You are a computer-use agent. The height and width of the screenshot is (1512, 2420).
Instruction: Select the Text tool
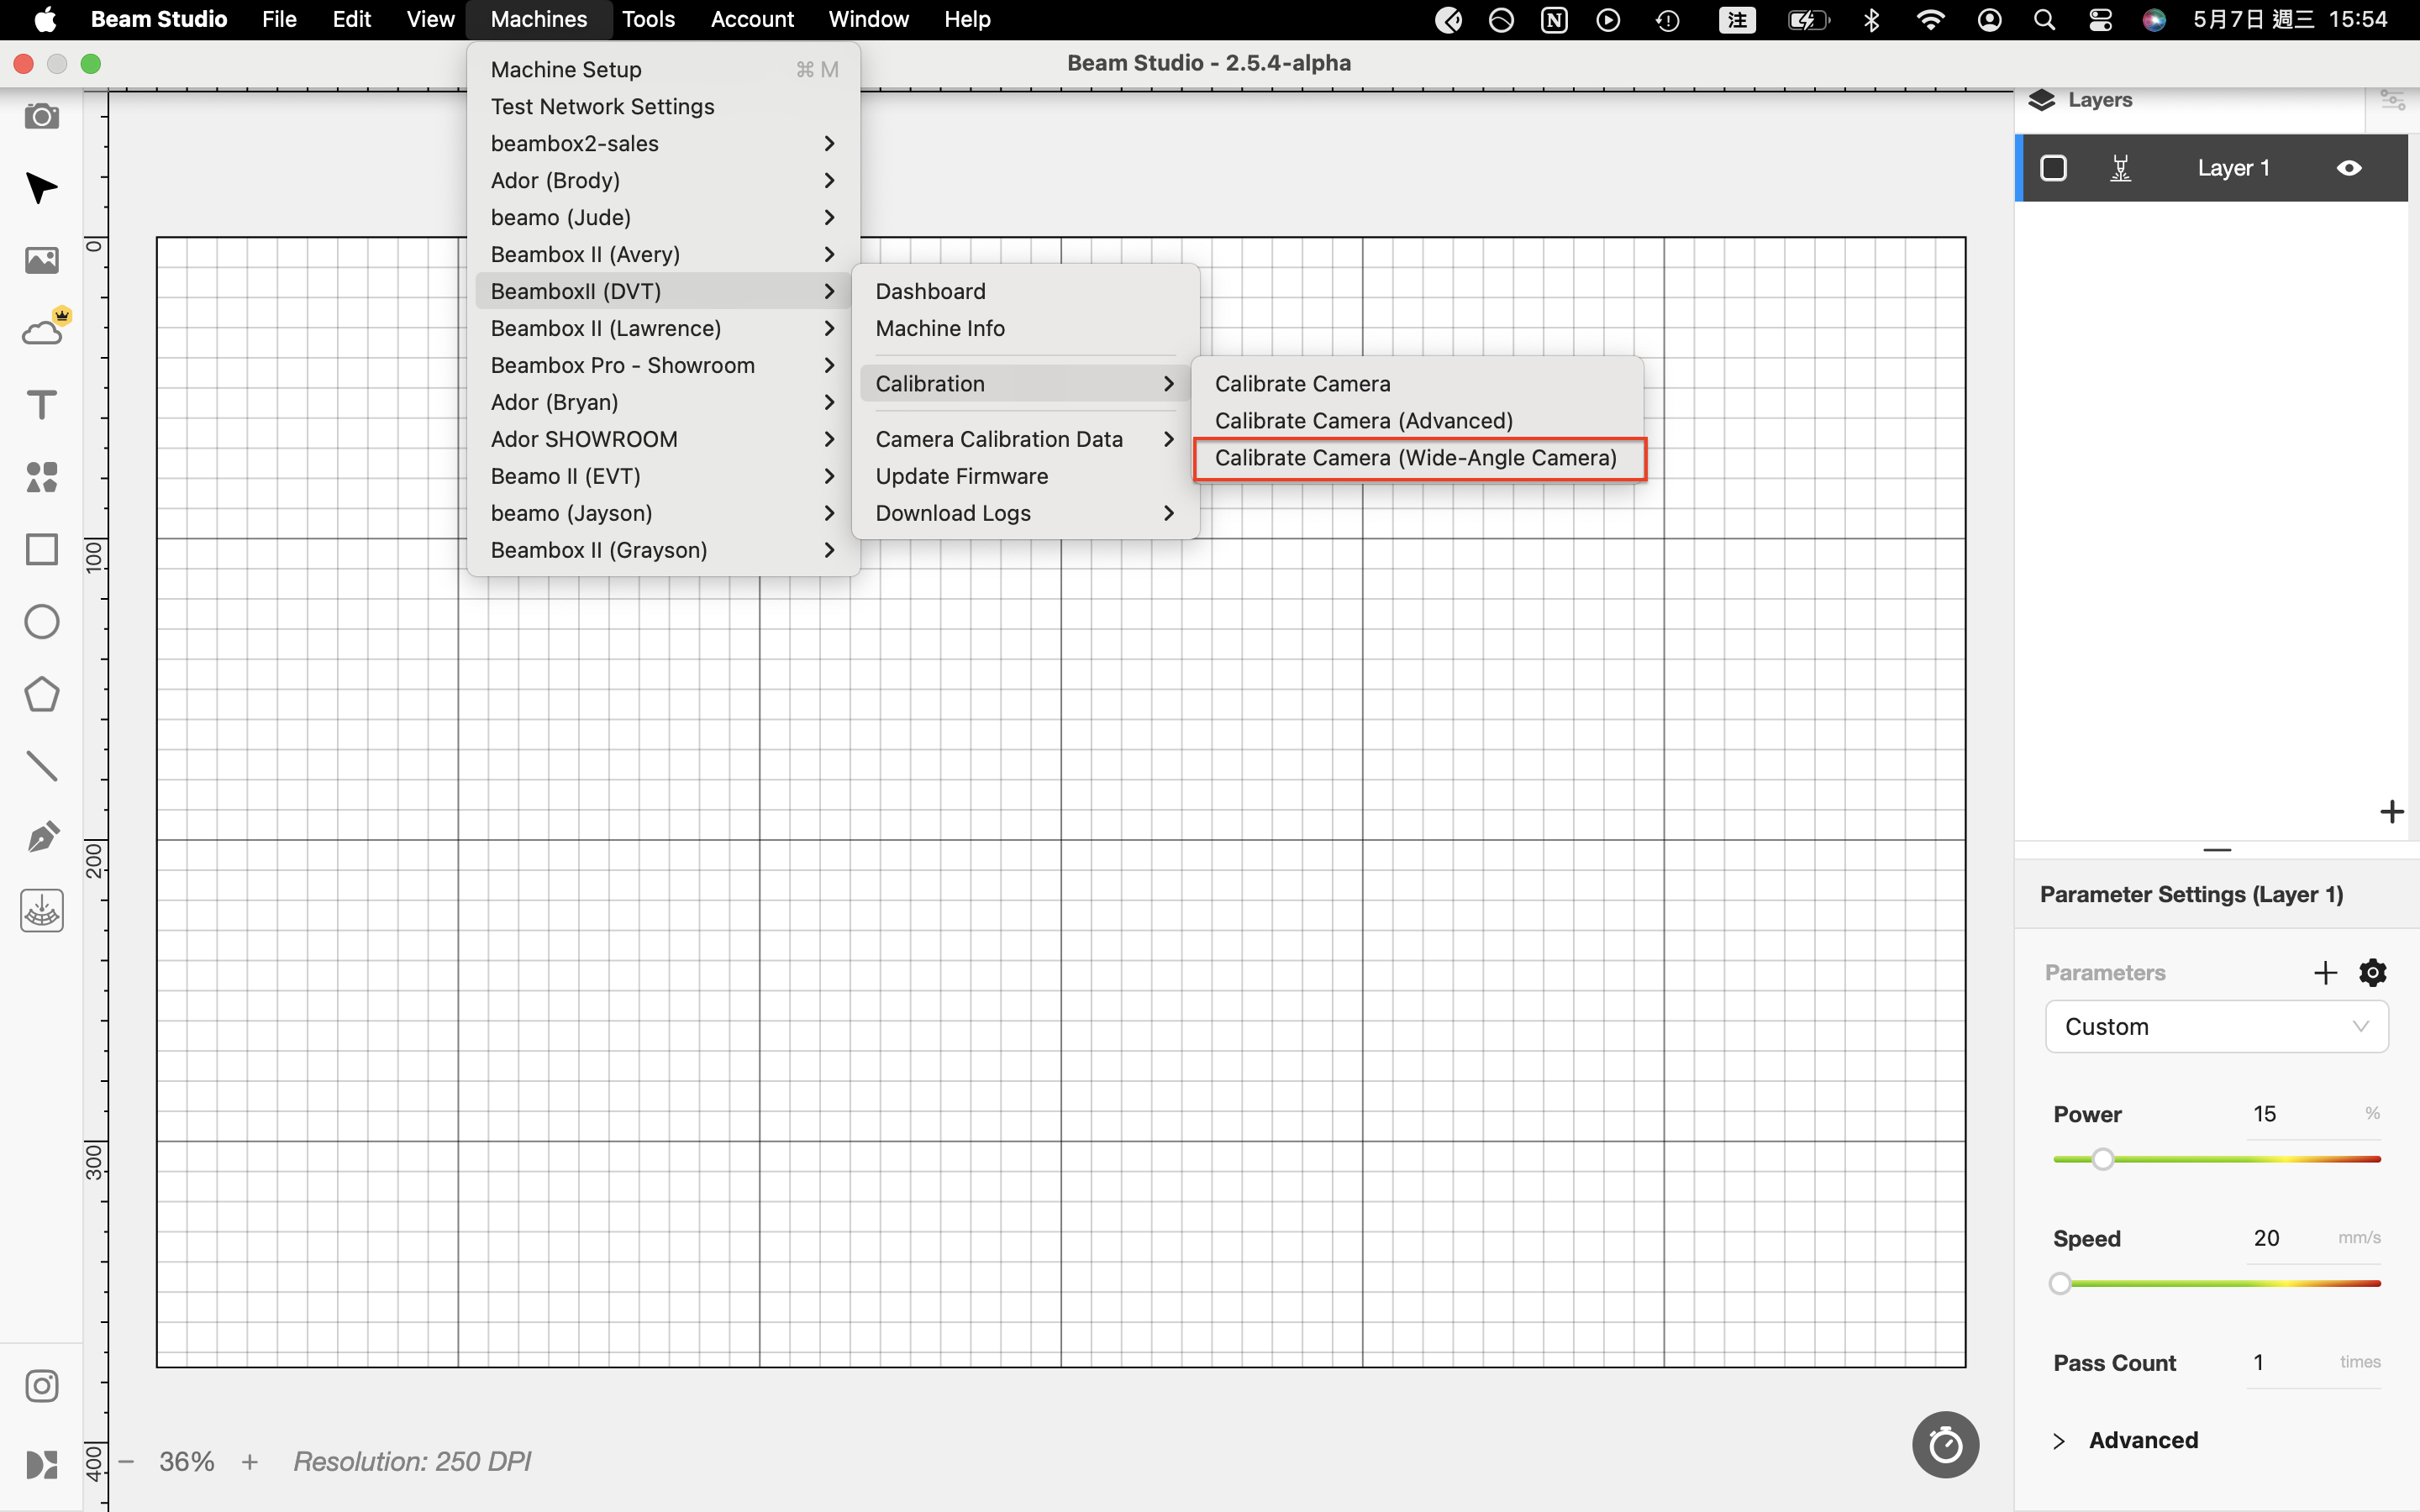coord(41,405)
